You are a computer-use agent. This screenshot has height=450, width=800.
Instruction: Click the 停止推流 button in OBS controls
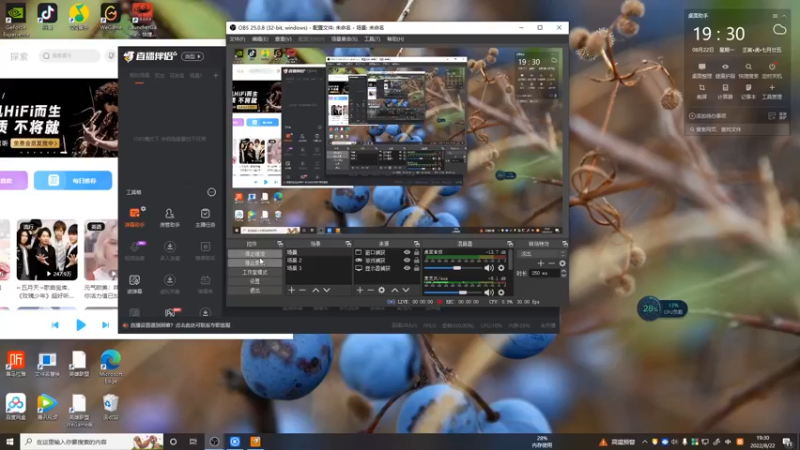[255, 254]
